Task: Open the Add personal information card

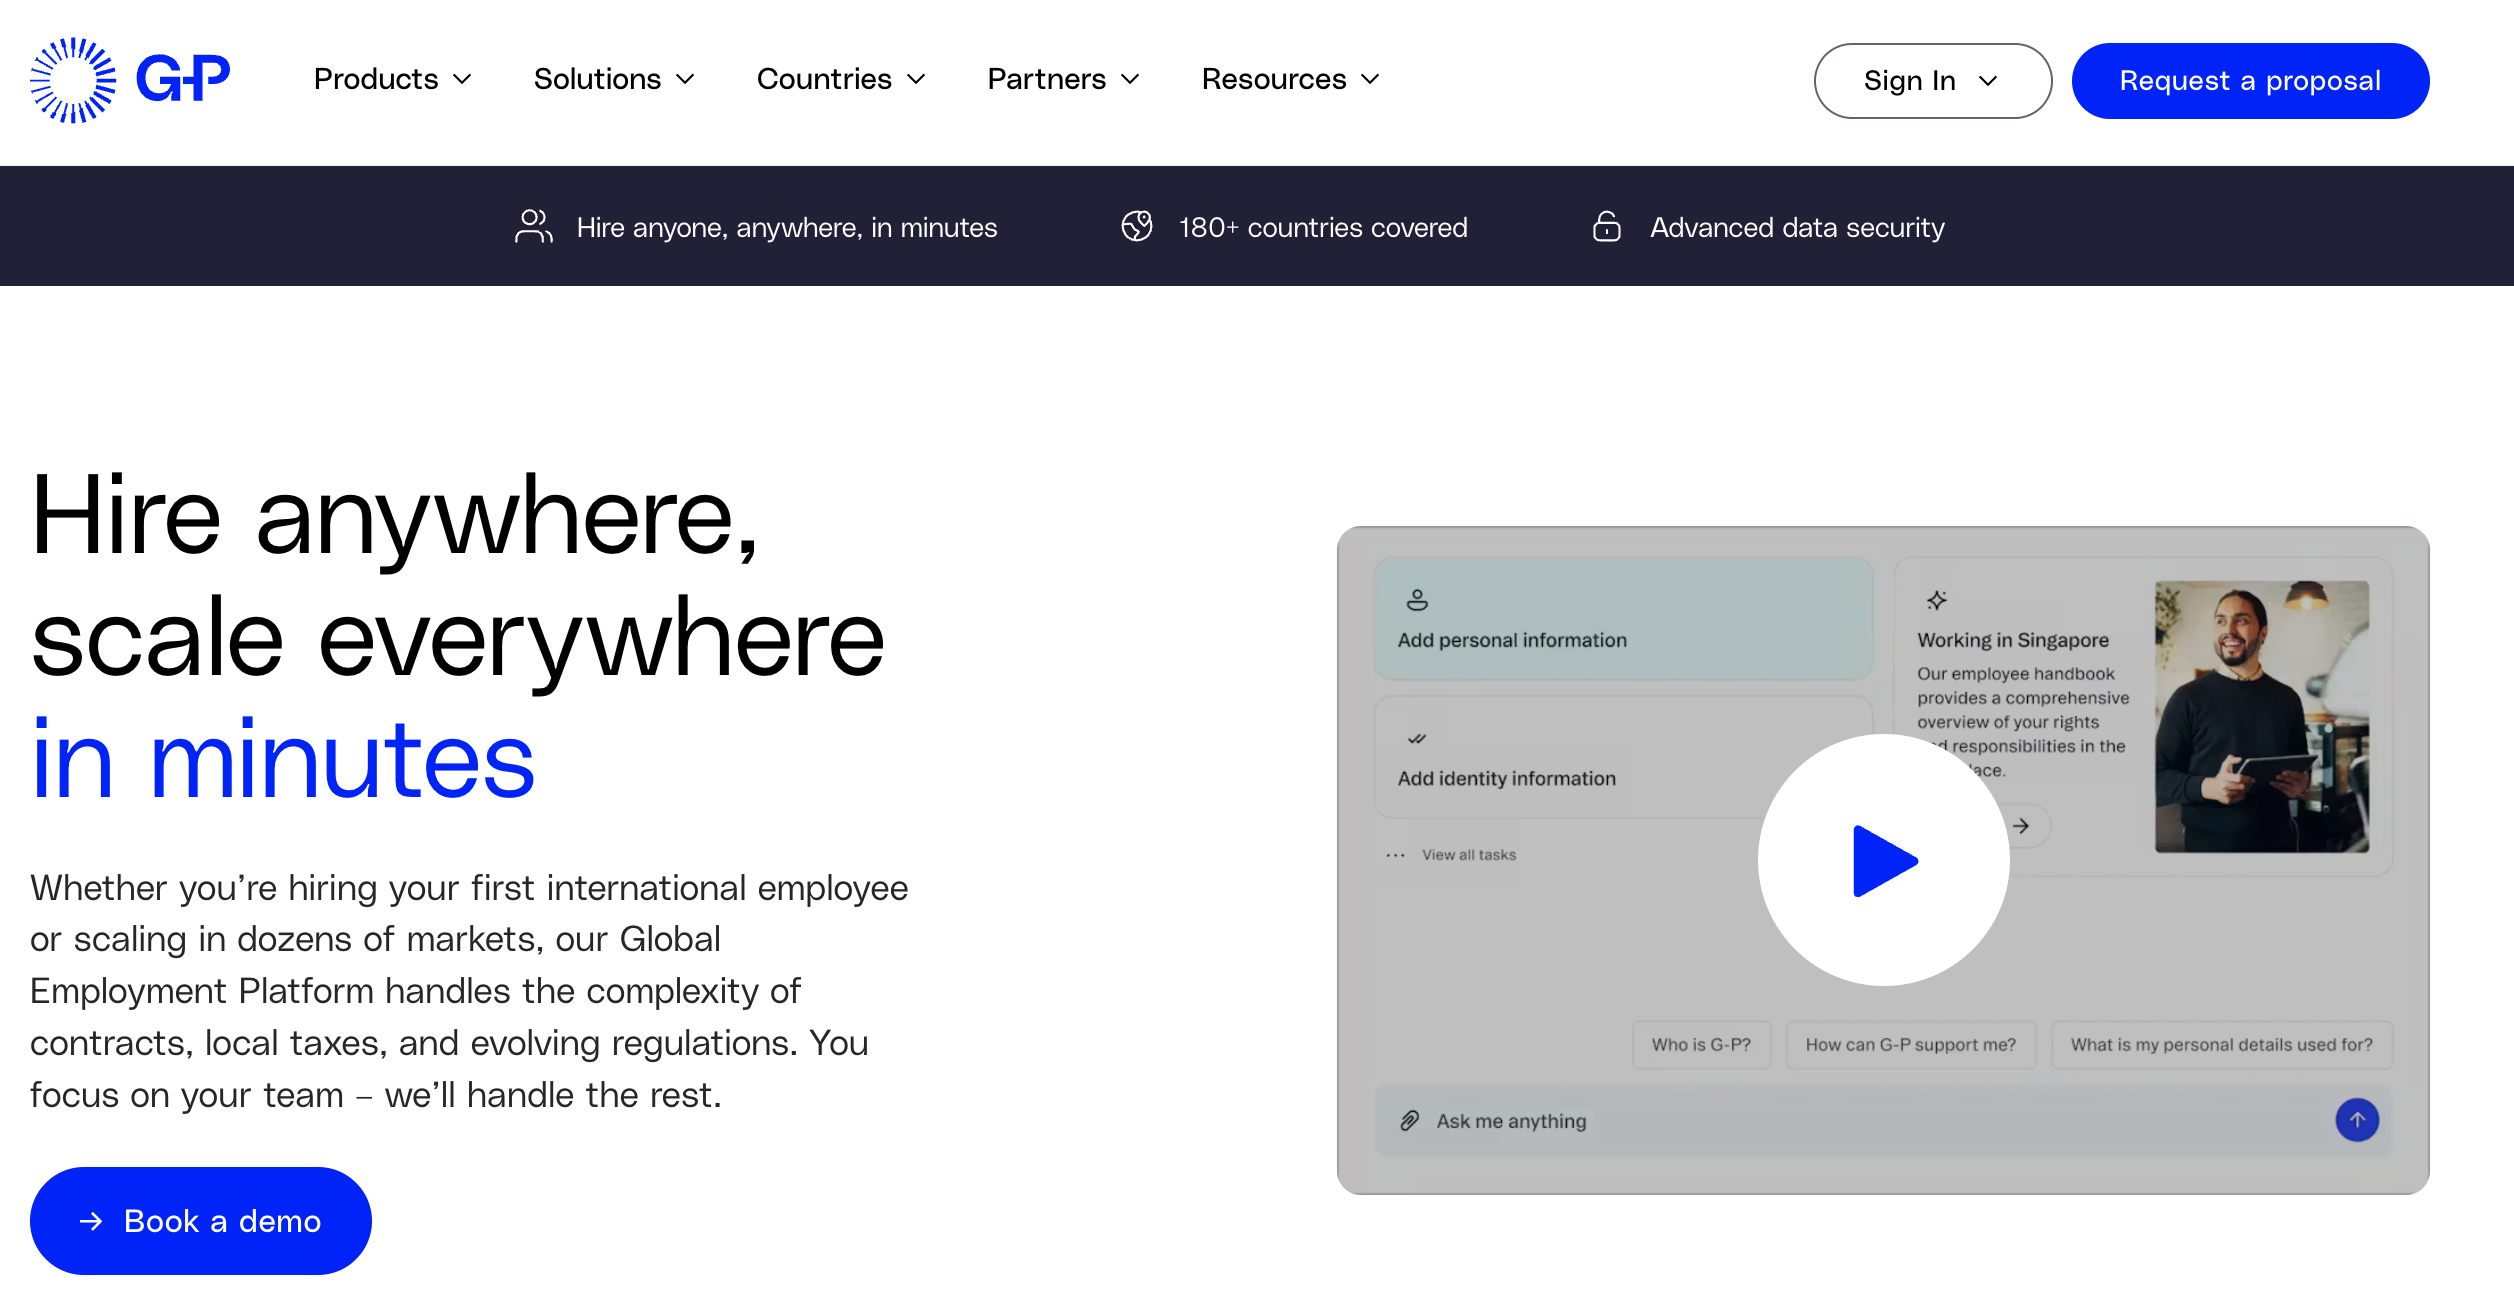Action: pyautogui.click(x=1623, y=619)
